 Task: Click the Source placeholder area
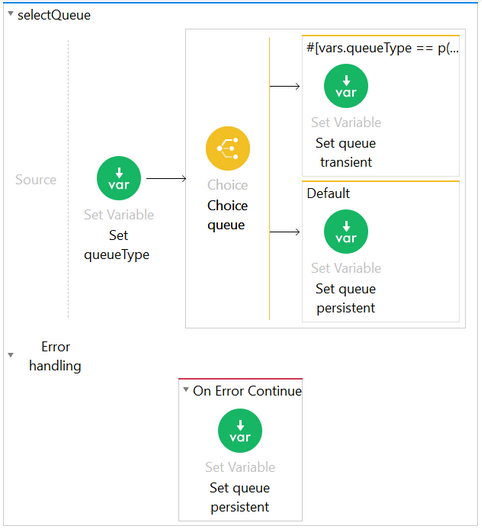(x=36, y=179)
